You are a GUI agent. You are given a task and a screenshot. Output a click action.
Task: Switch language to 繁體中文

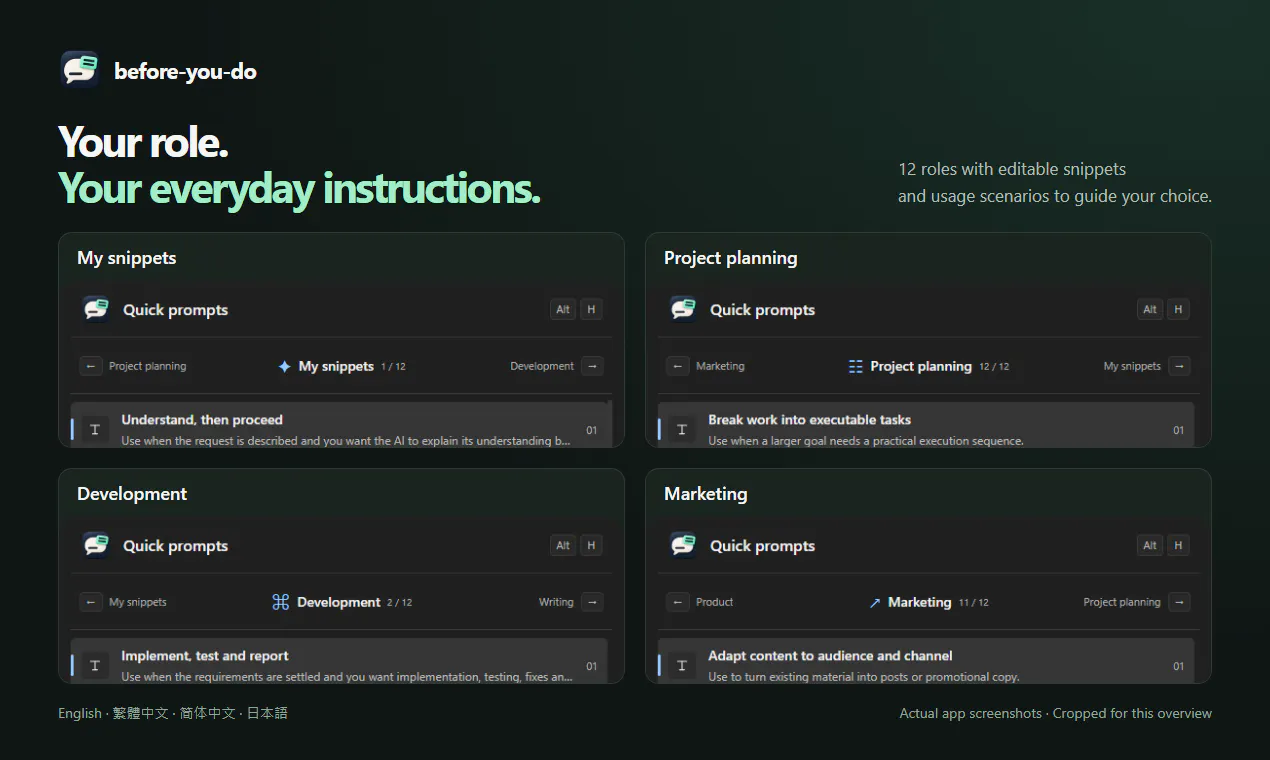point(140,713)
